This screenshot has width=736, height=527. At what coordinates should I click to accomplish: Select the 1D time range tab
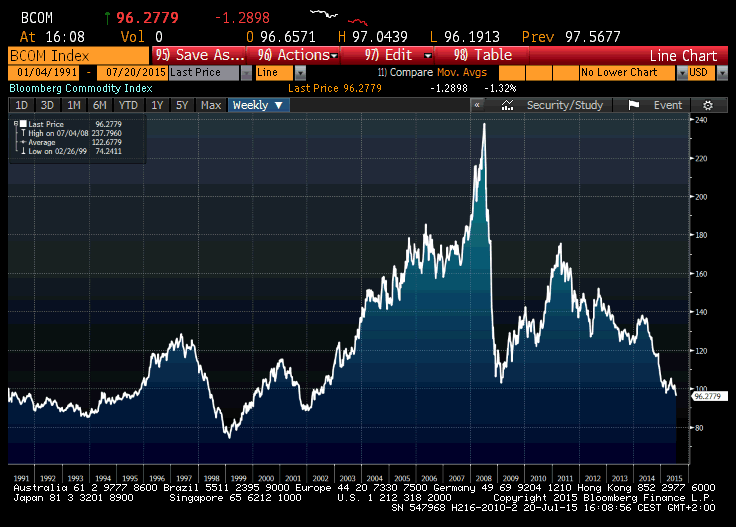tap(22, 105)
